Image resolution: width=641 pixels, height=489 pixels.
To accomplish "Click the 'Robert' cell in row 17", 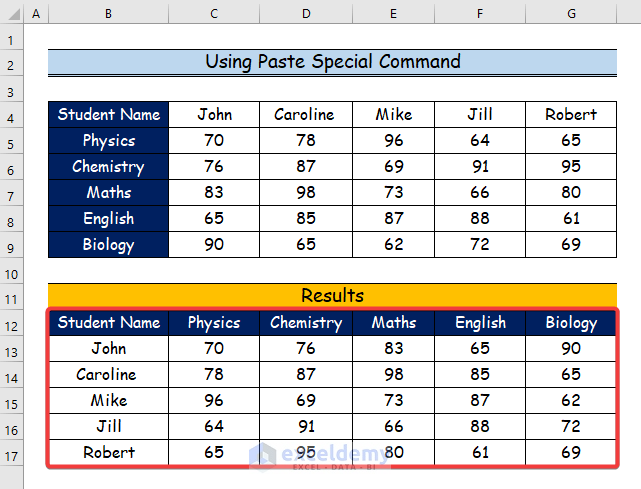I will click(x=108, y=453).
